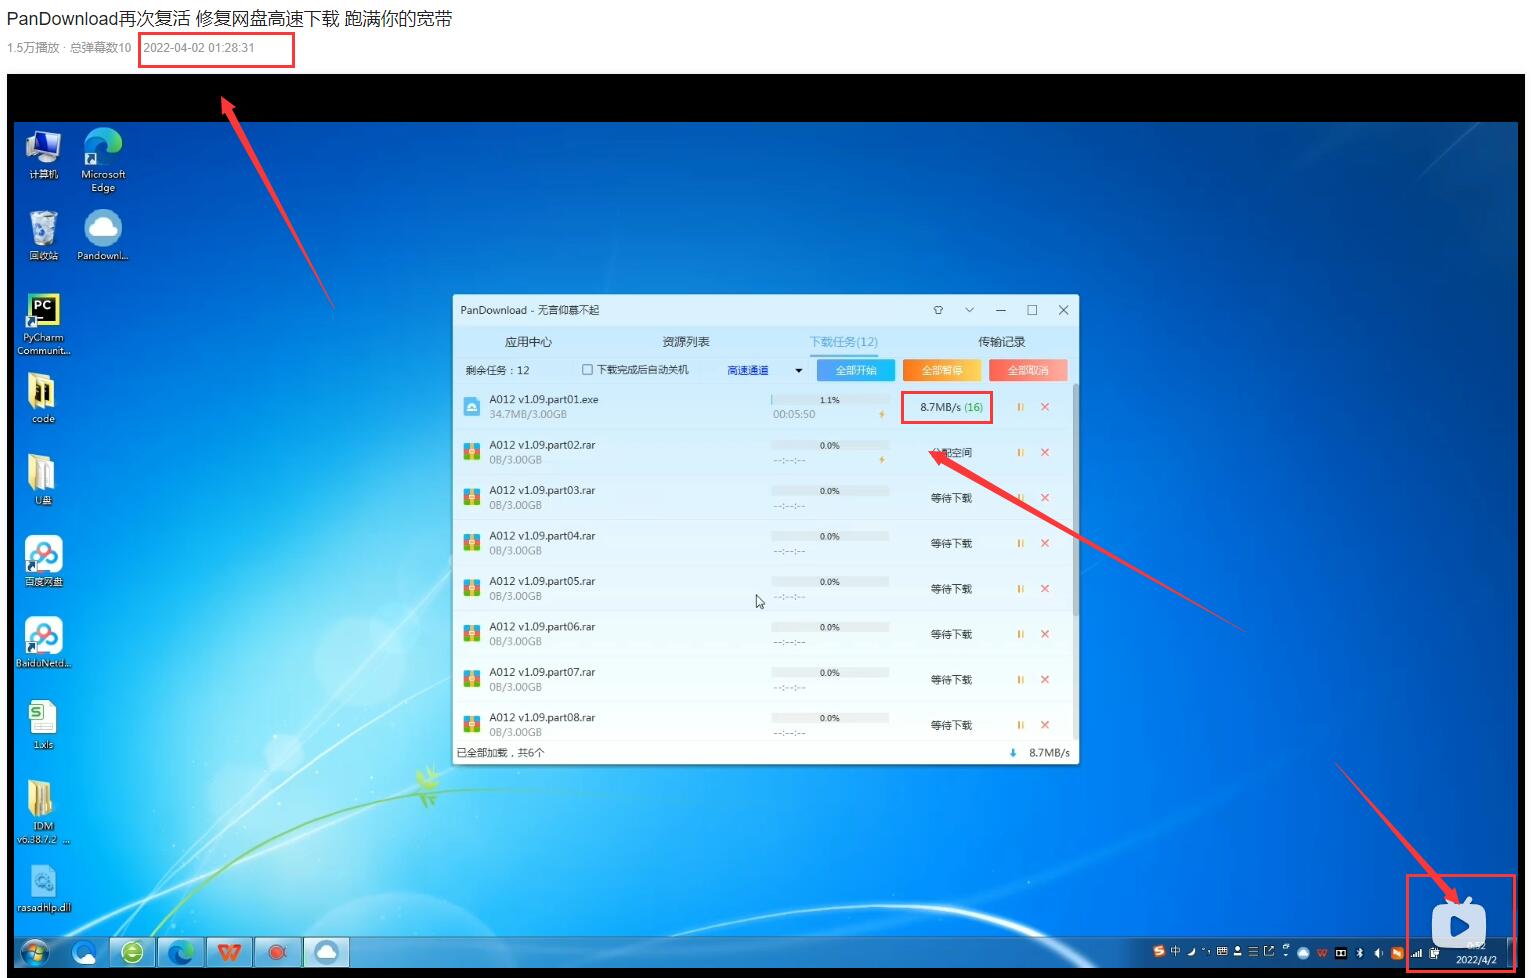Click the part02.rar progress bar
The image size is (1531, 978).
pyautogui.click(x=830, y=446)
